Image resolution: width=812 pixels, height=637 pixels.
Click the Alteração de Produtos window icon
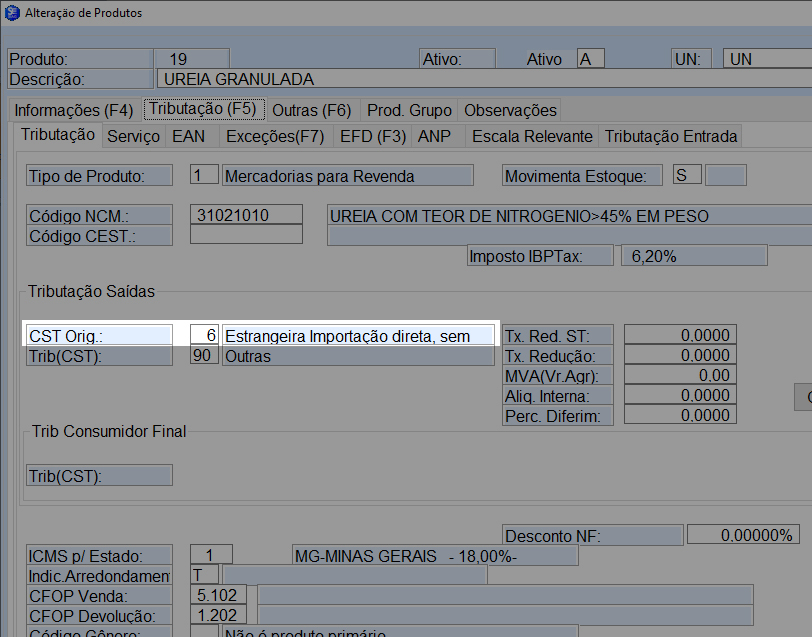(11, 13)
